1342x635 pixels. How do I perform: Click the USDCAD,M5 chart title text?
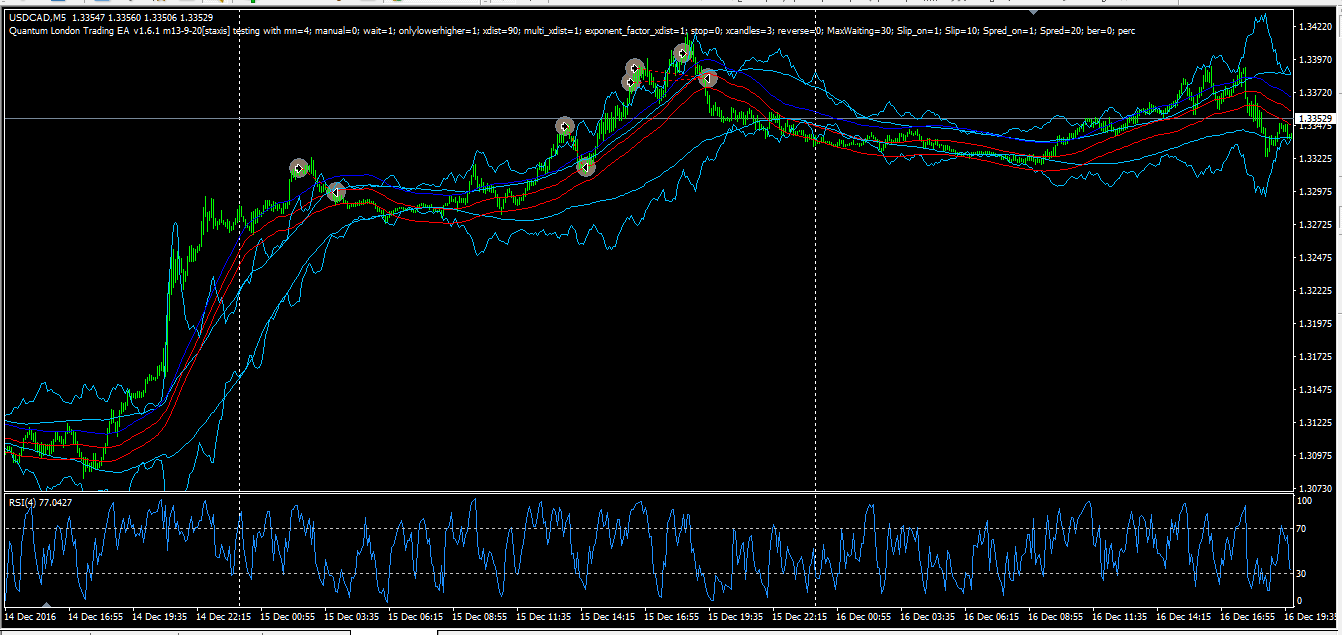tap(36, 18)
